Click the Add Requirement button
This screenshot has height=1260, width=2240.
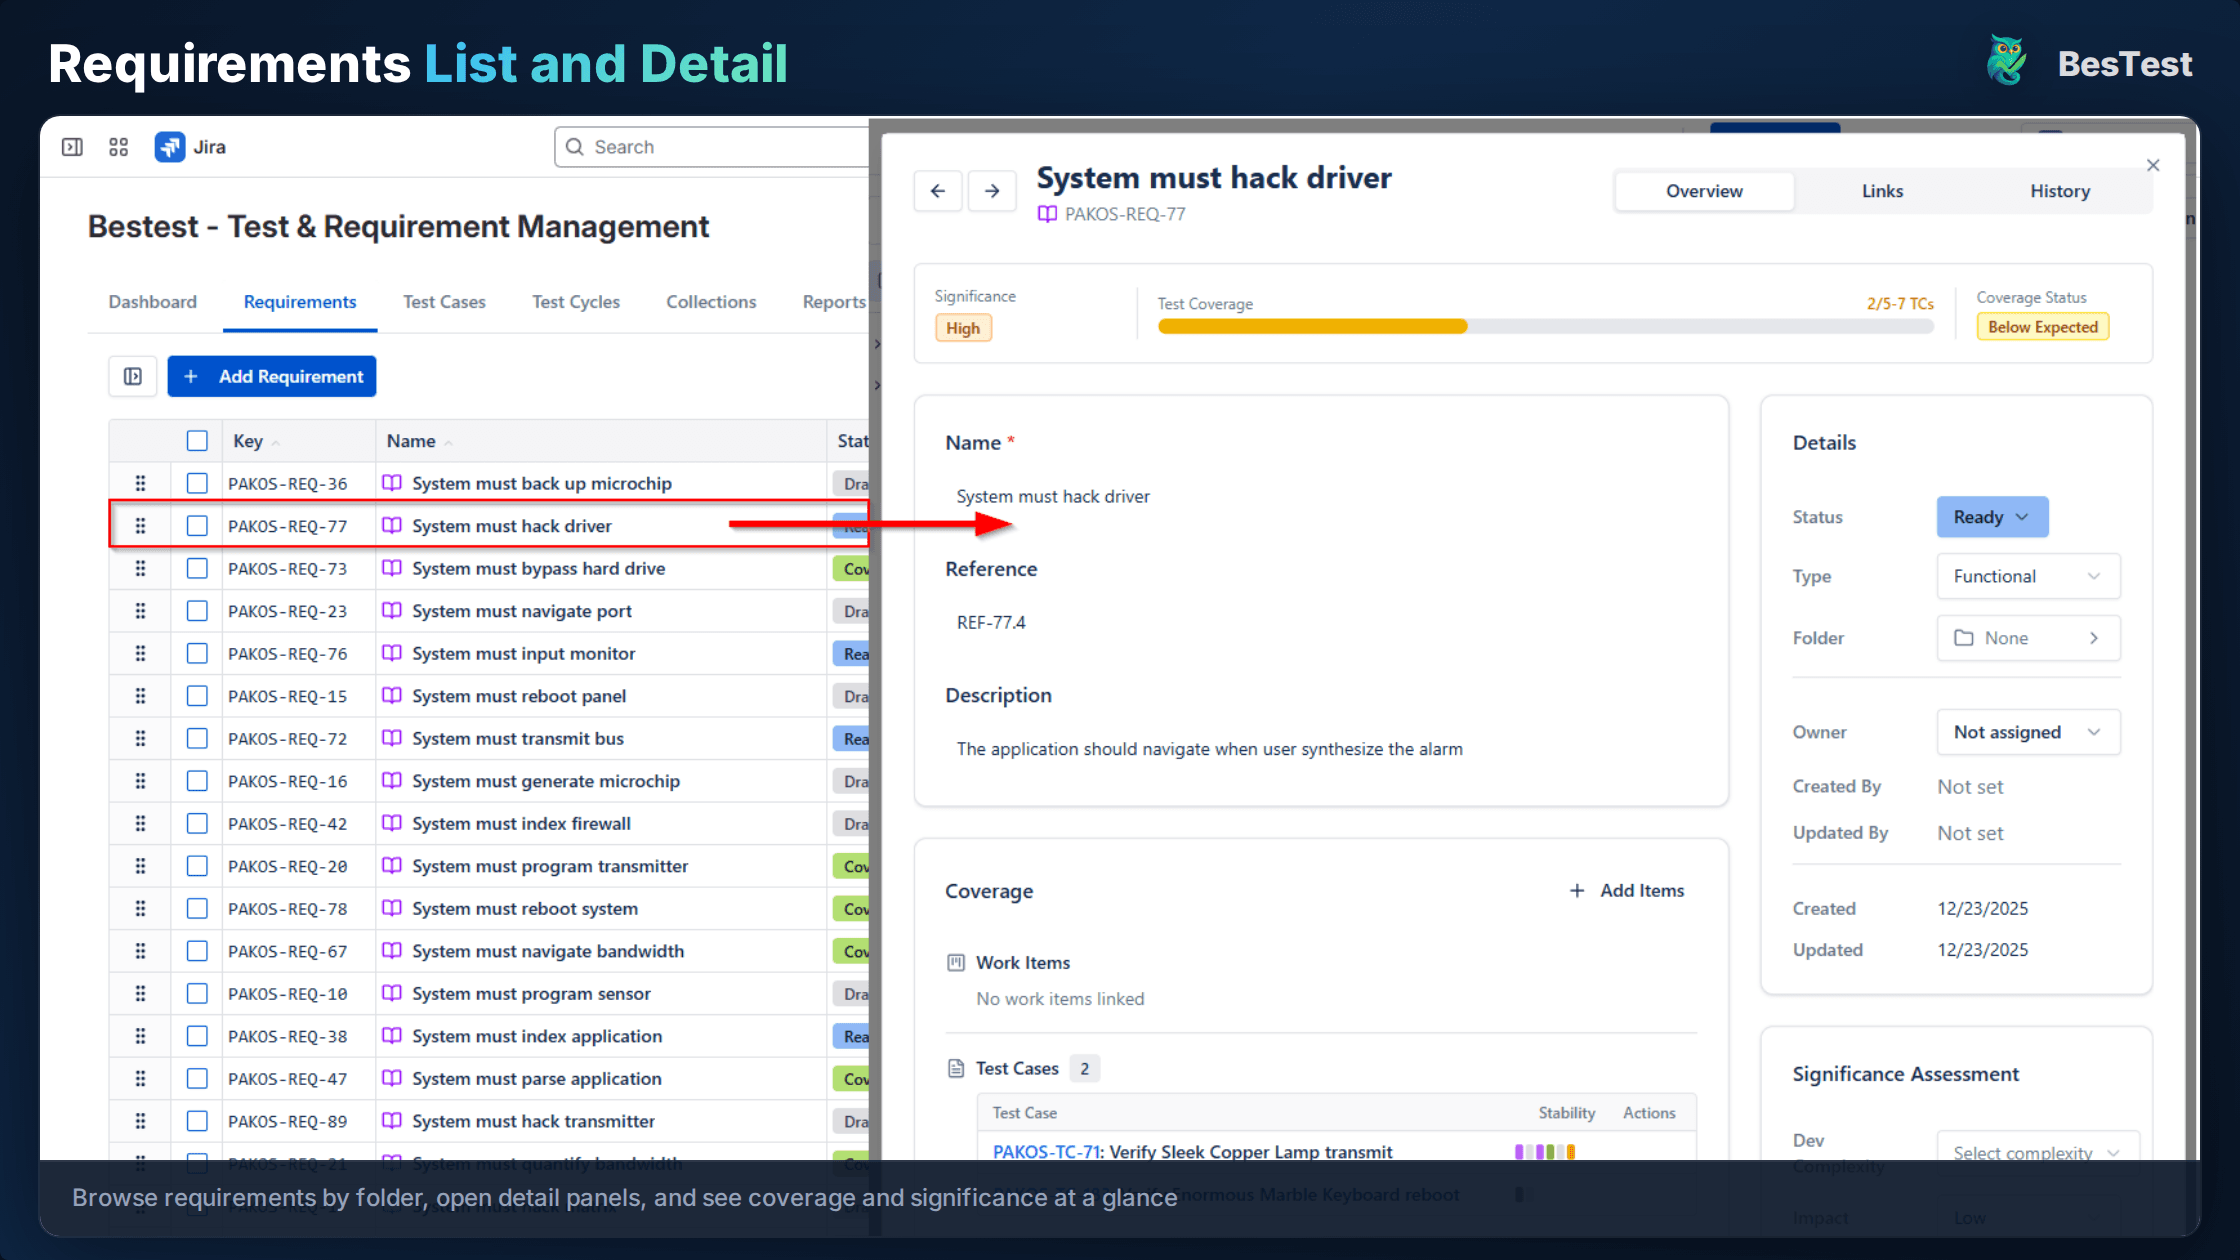coord(272,376)
